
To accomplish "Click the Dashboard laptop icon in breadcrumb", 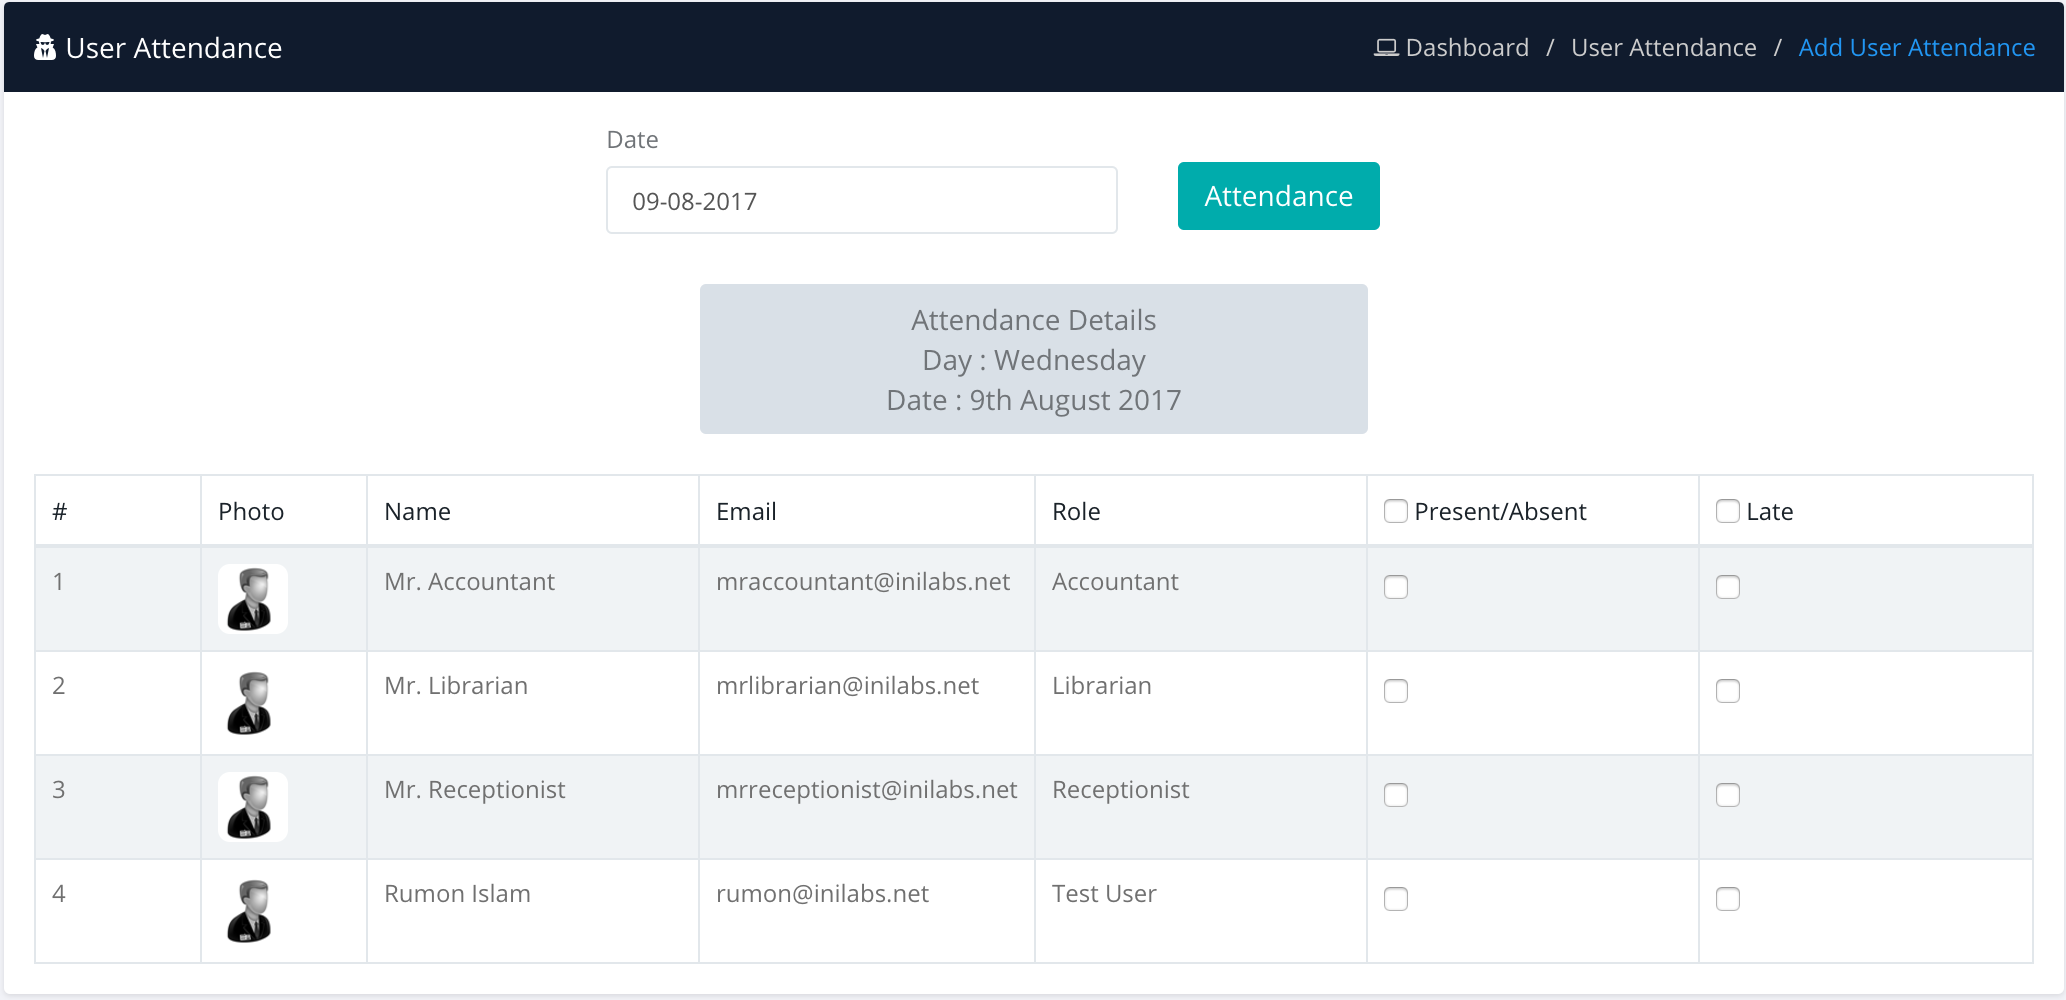I will [x=1386, y=47].
